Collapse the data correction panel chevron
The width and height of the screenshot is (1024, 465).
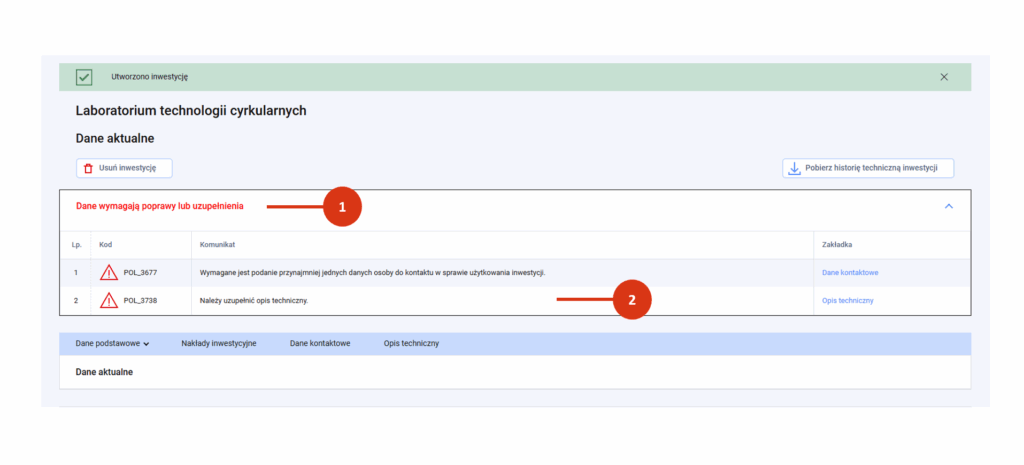click(949, 206)
